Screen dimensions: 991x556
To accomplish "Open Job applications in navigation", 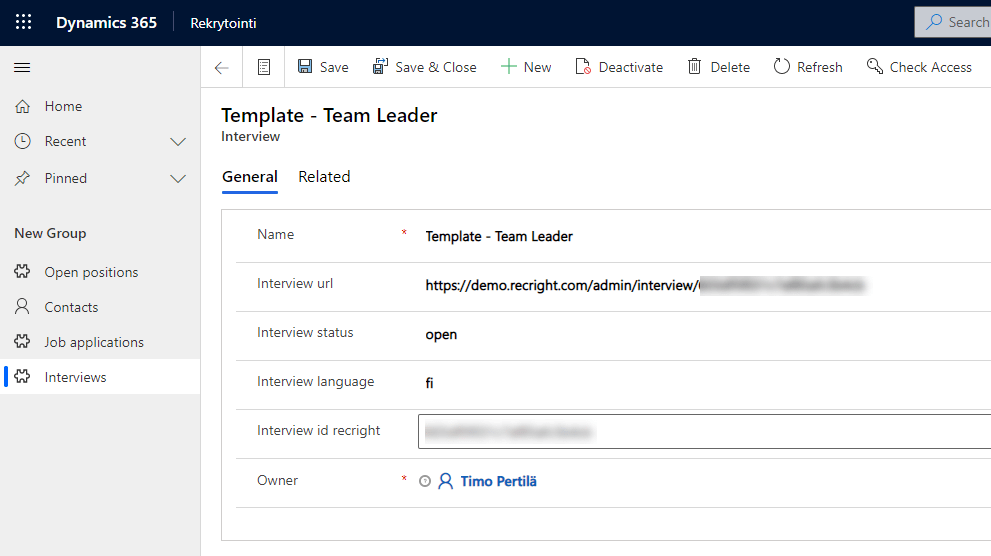I will coord(94,342).
